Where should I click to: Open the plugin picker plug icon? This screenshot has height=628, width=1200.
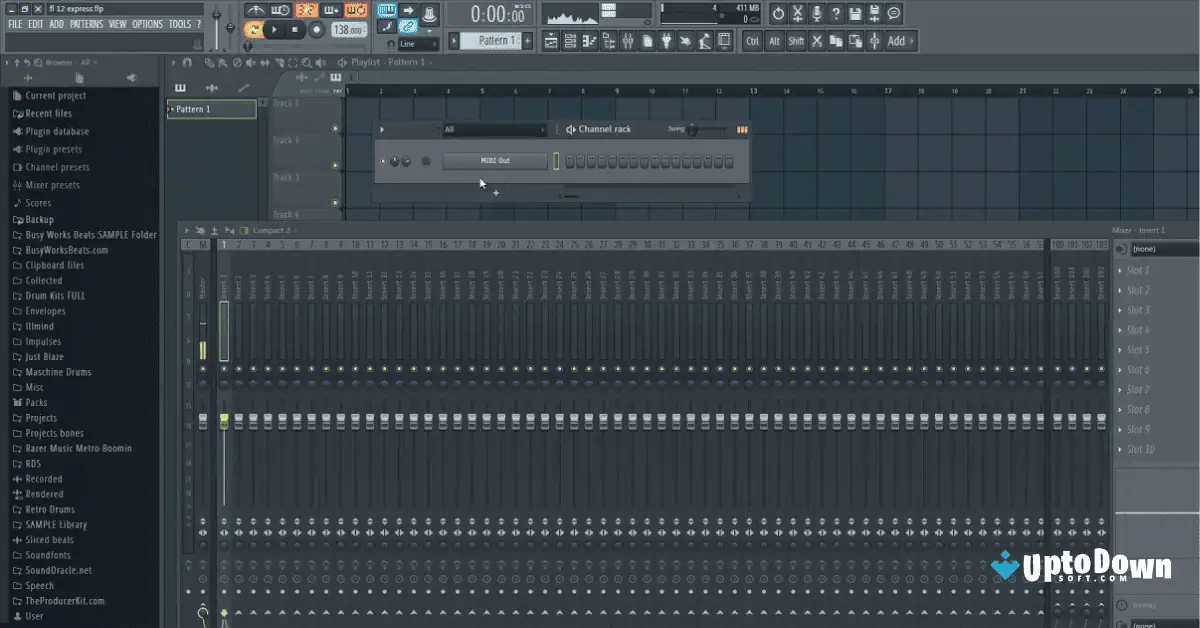click(666, 41)
